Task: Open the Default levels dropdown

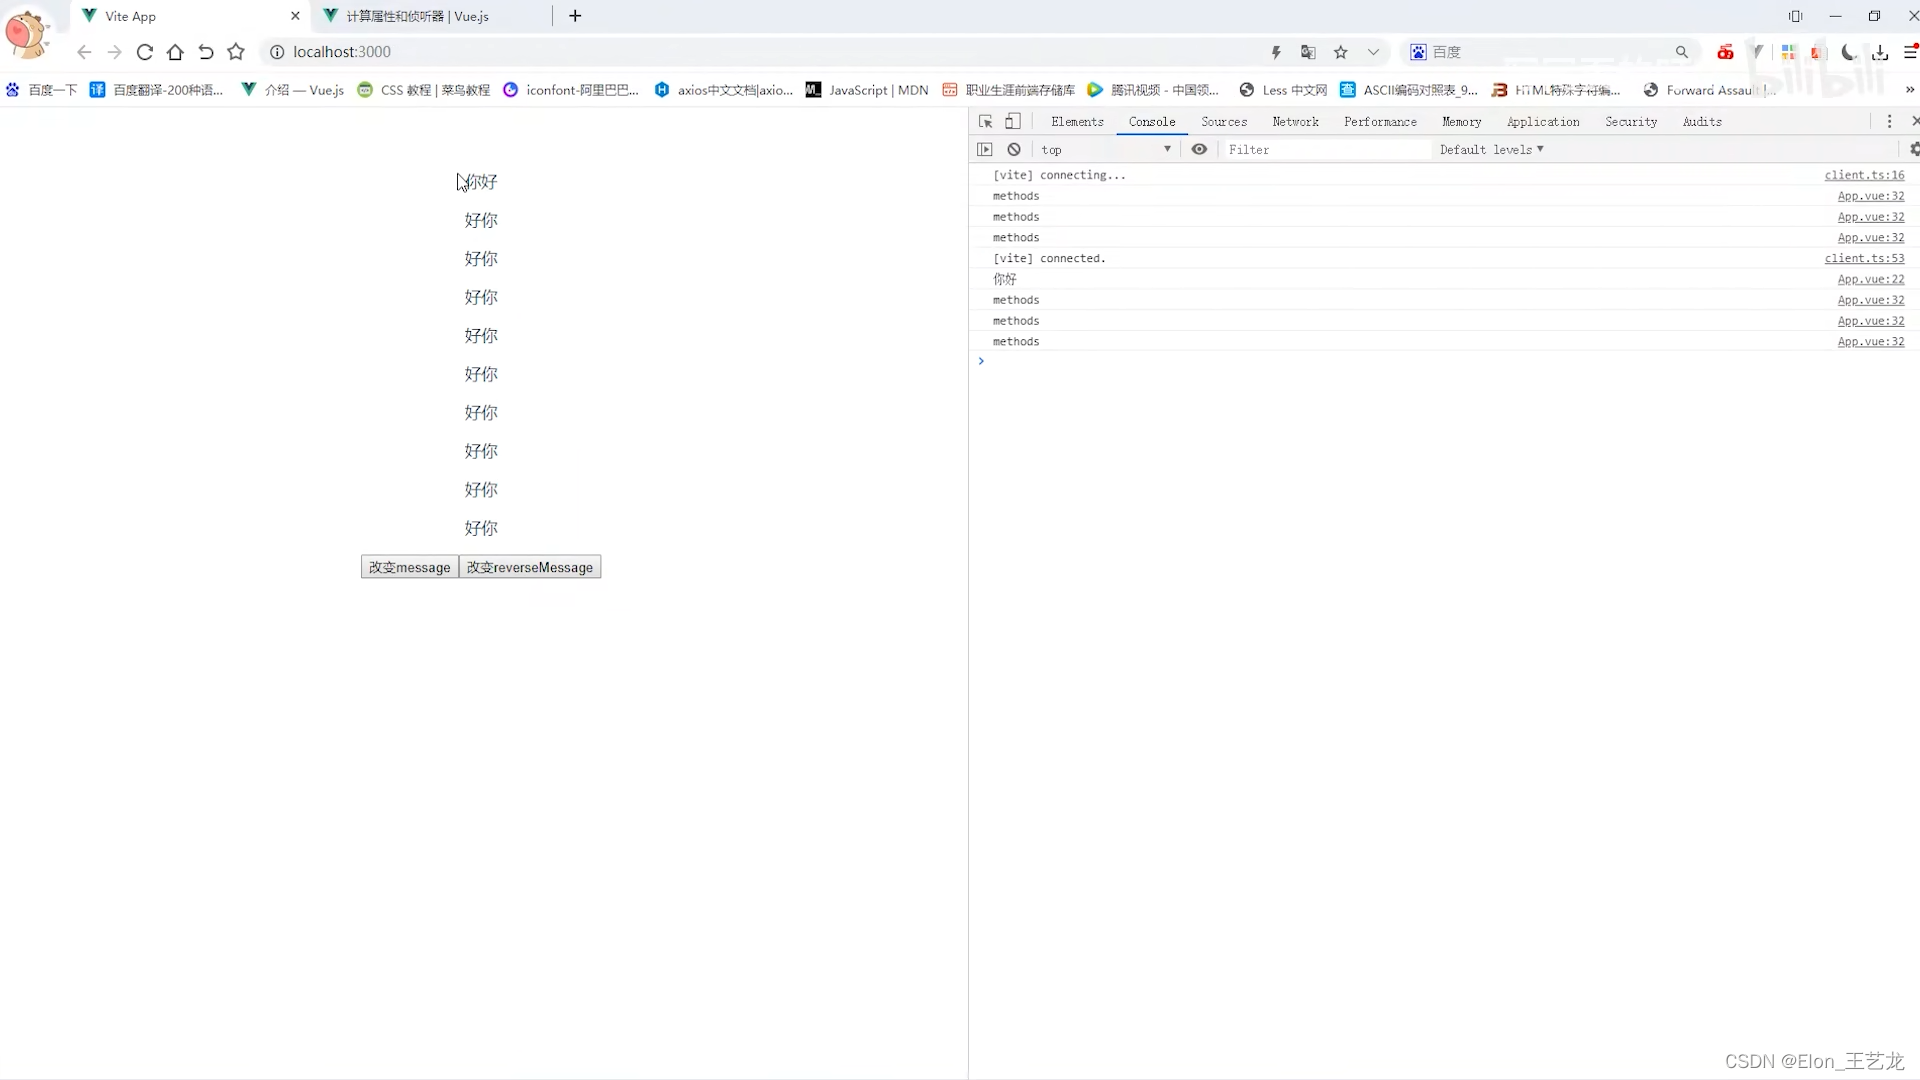Action: (1489, 149)
